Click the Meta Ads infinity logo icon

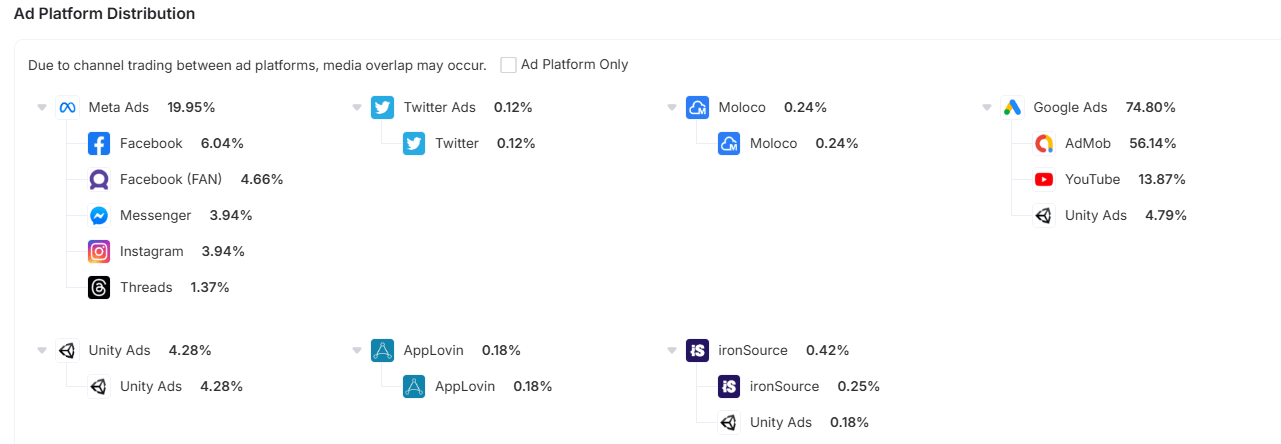(x=67, y=107)
